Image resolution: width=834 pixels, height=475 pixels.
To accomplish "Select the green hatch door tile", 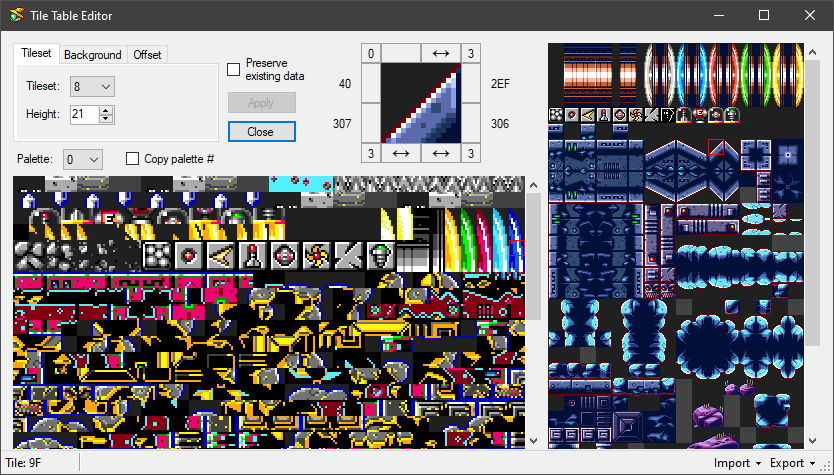I will (755, 75).
